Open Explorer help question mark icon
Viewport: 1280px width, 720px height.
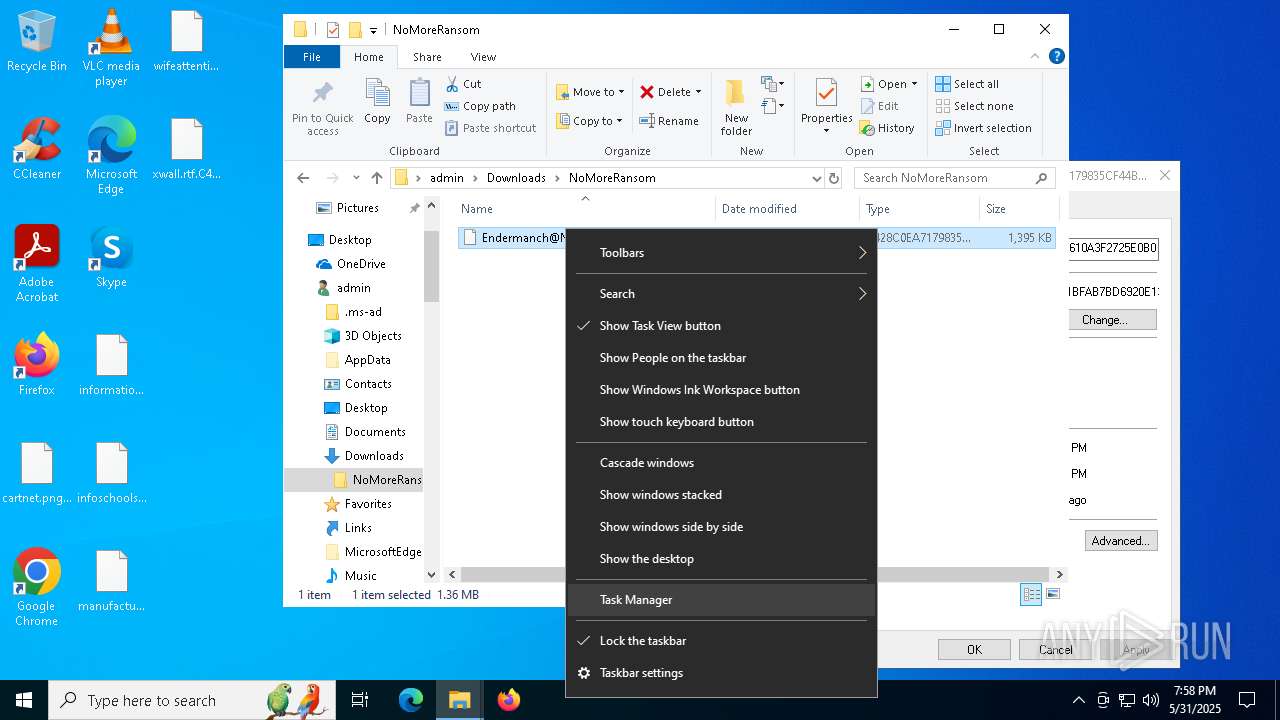(x=1056, y=57)
